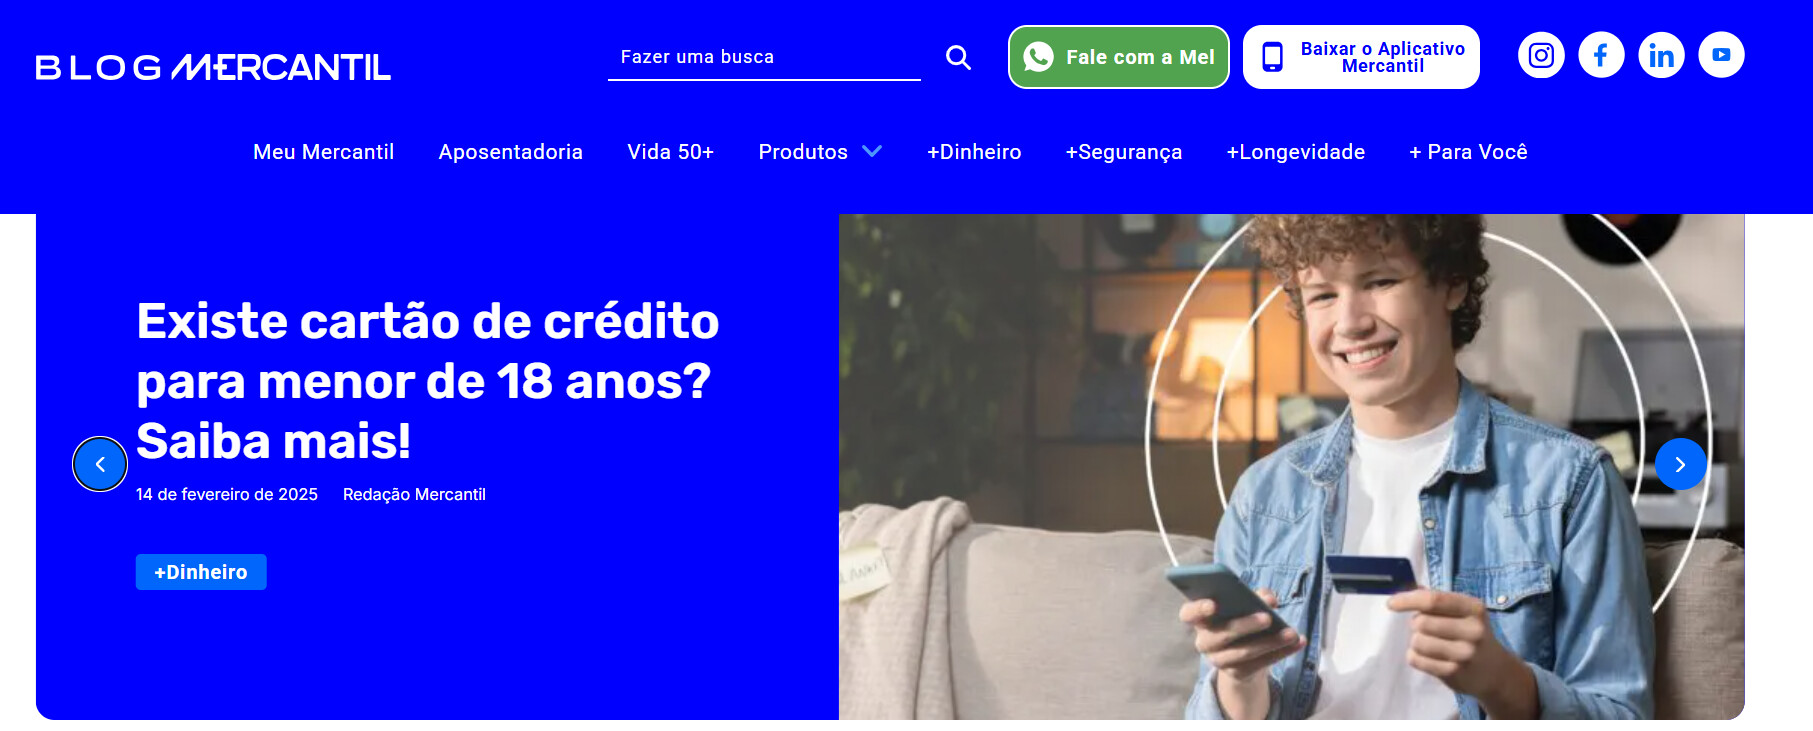1813x731 pixels.
Task: Open the YouTube social icon
Action: (x=1721, y=55)
